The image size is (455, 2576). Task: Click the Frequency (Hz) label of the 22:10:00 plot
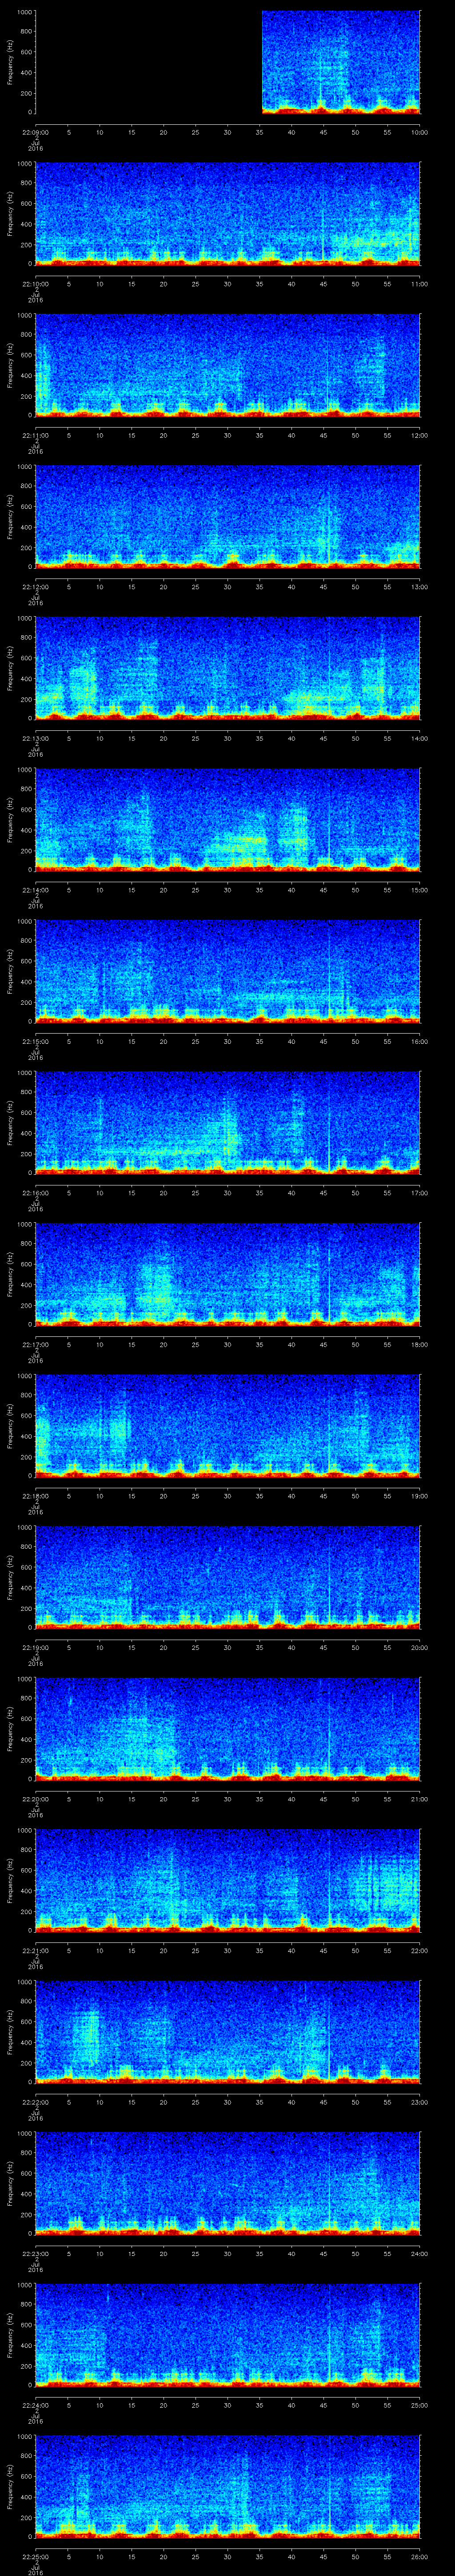click(10, 214)
